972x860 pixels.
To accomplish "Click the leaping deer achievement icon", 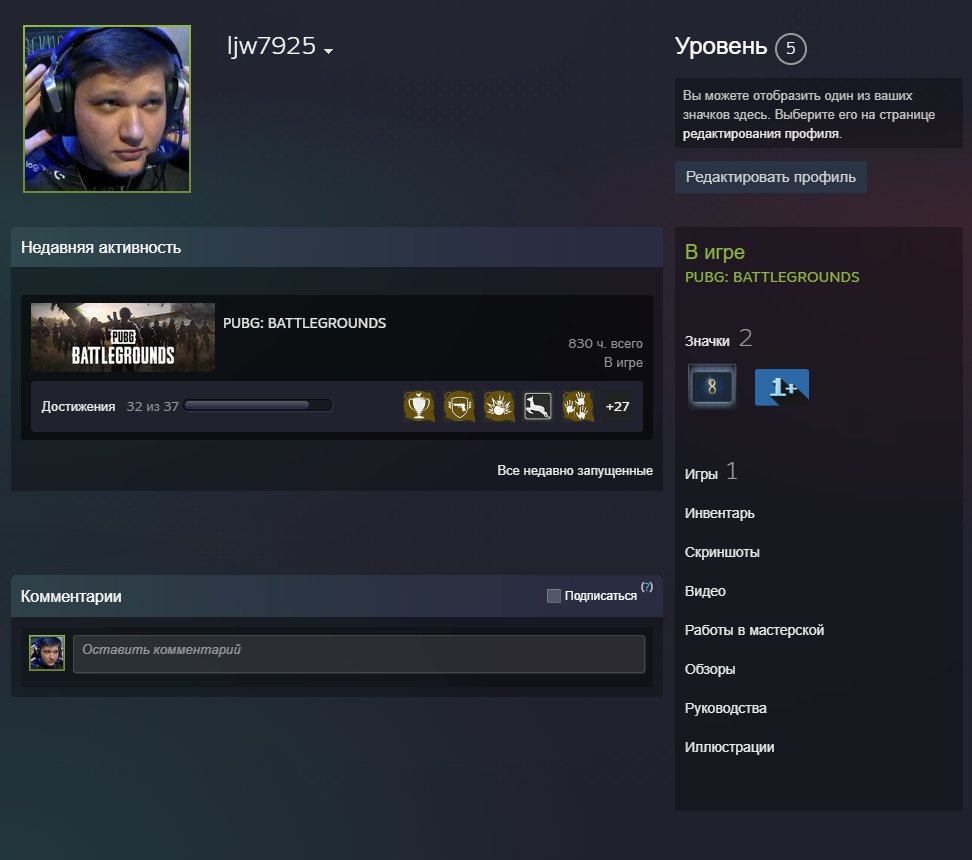I will [x=538, y=407].
